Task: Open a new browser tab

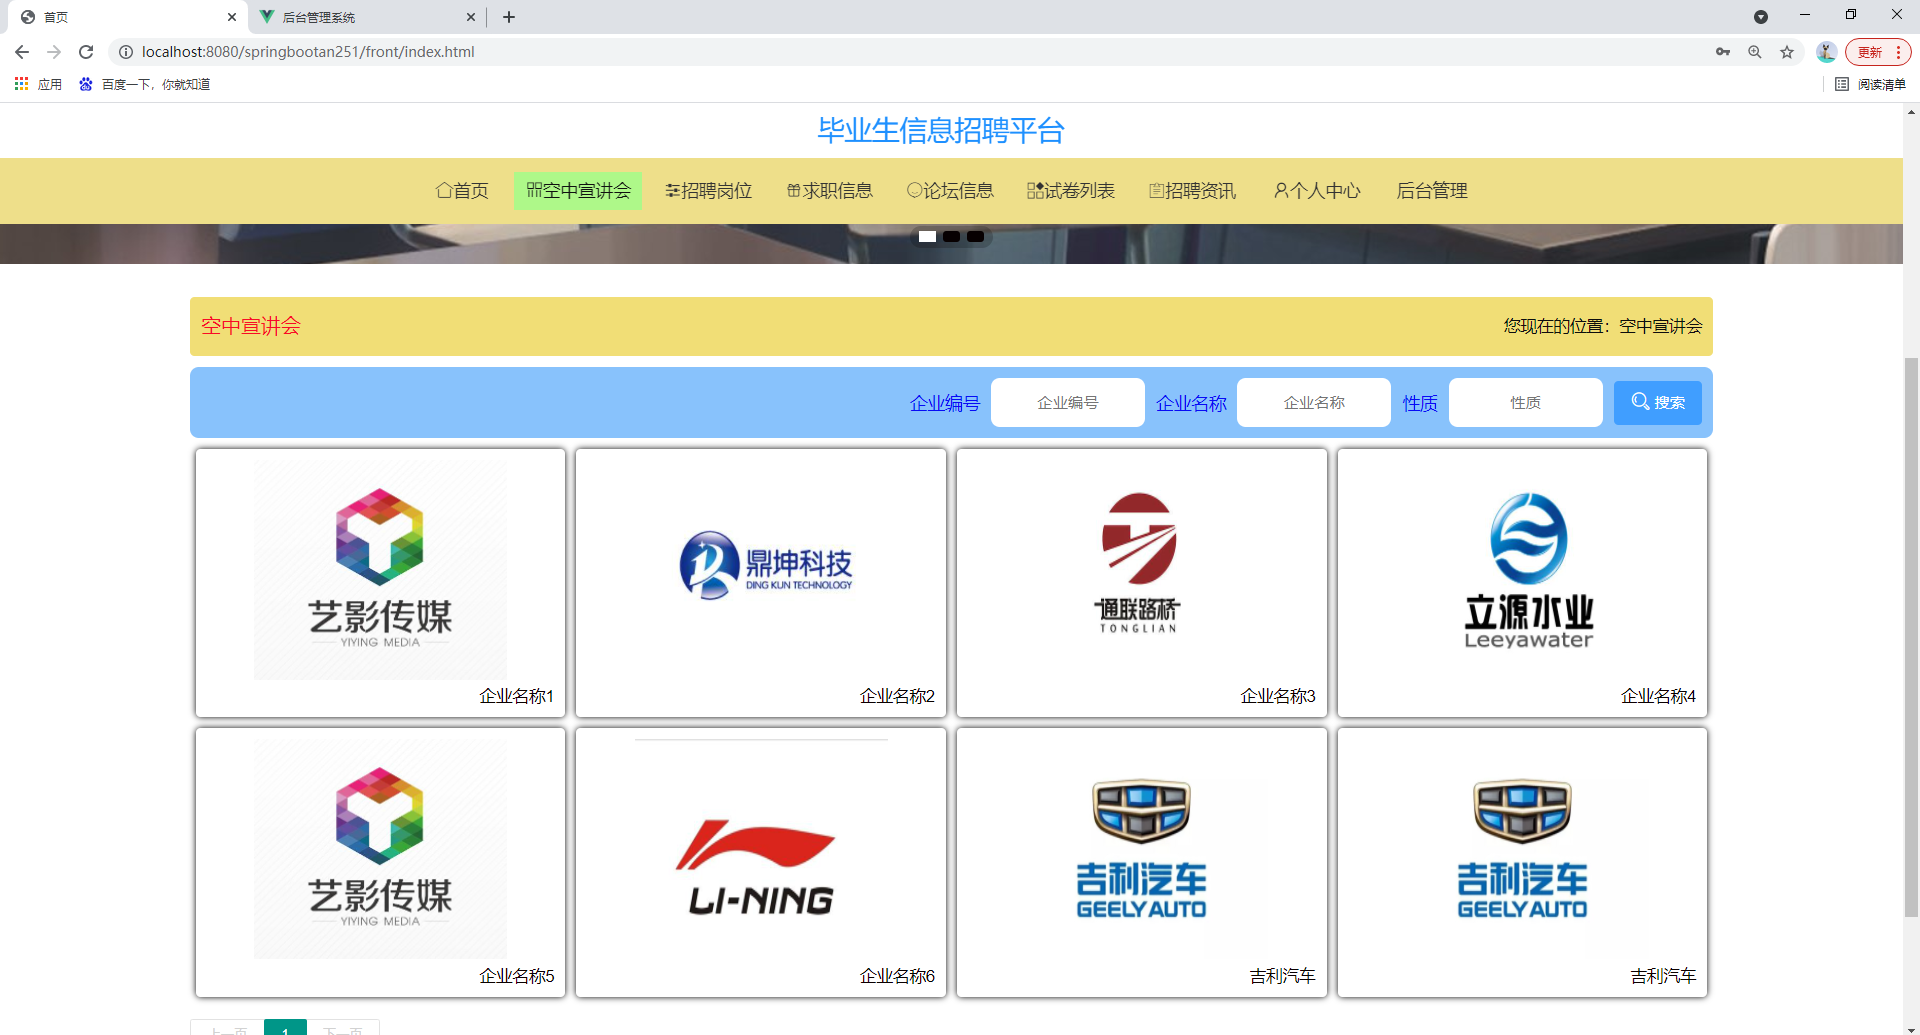Action: [x=509, y=17]
